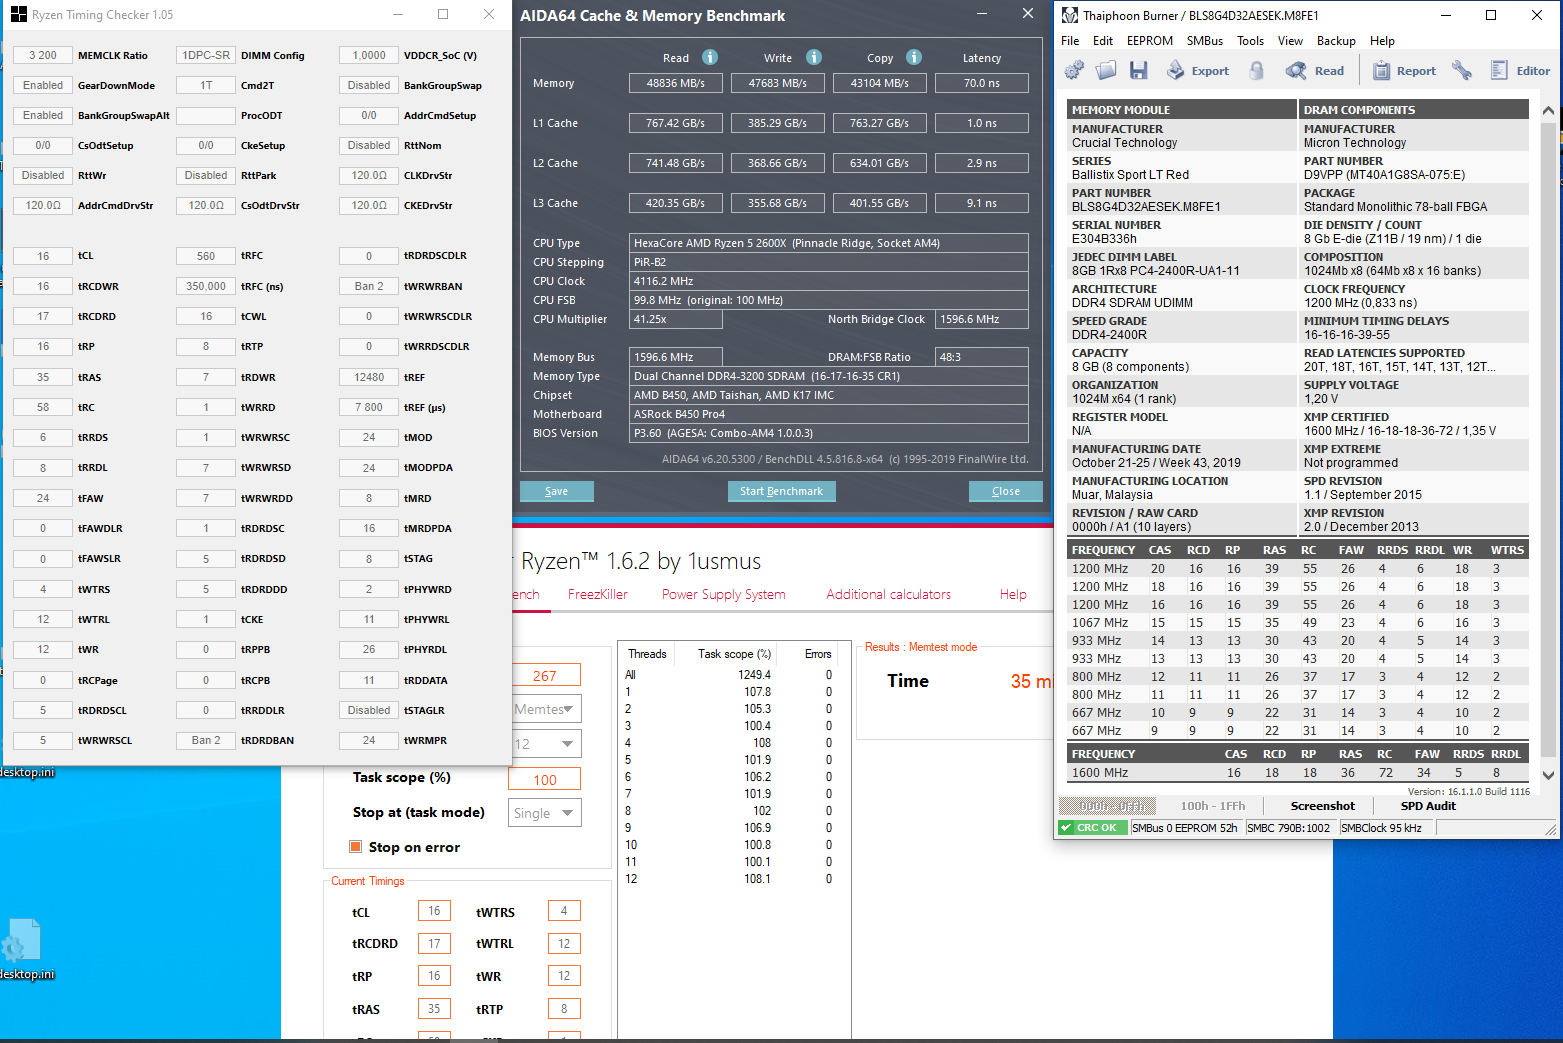Click the GearDownMode Enabled field
1563x1043 pixels.
point(43,85)
